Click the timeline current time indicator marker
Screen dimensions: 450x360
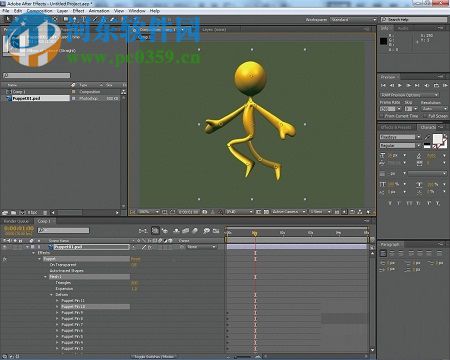(x=255, y=233)
